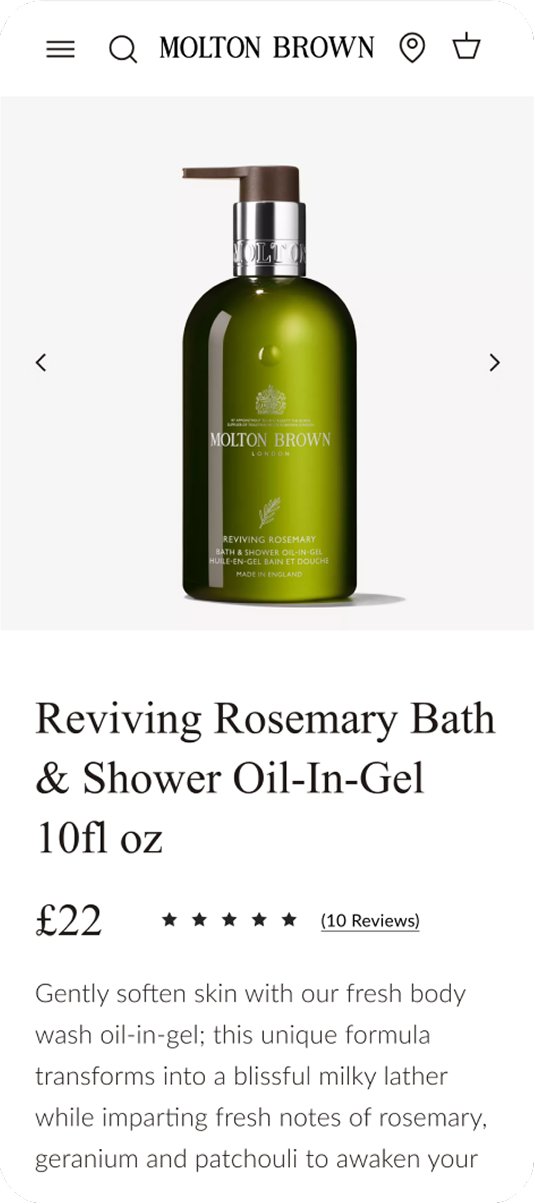The image size is (535, 1204).
Task: Select the third rating star
Action: click(229, 919)
